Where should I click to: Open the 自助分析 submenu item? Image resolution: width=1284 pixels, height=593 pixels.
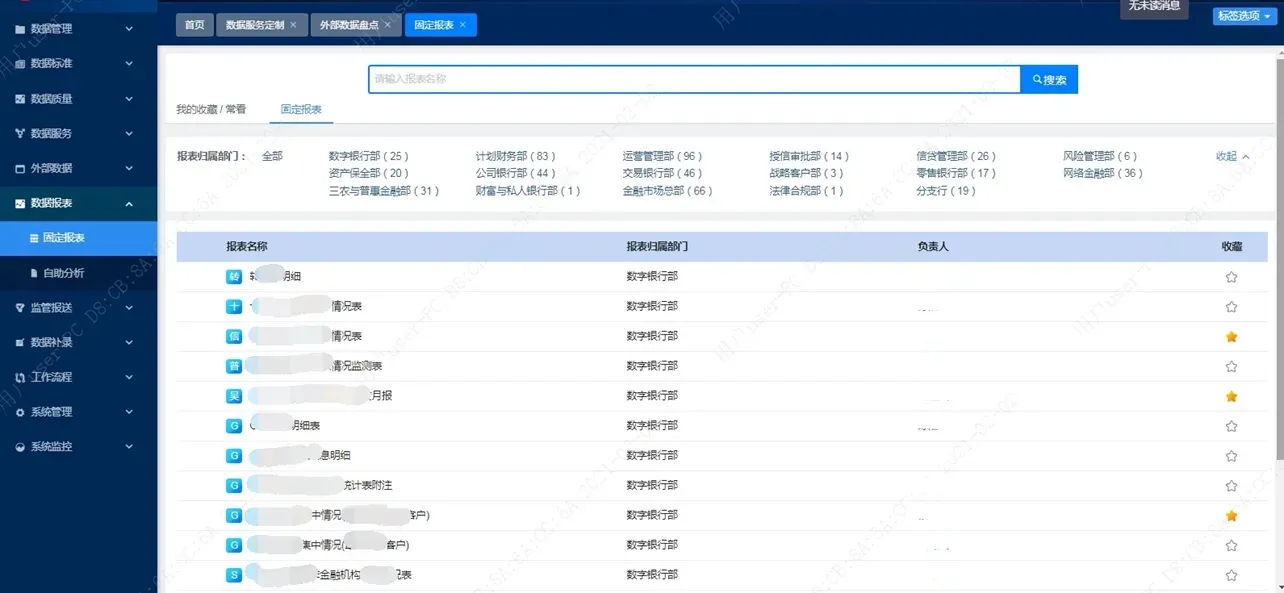click(64, 273)
